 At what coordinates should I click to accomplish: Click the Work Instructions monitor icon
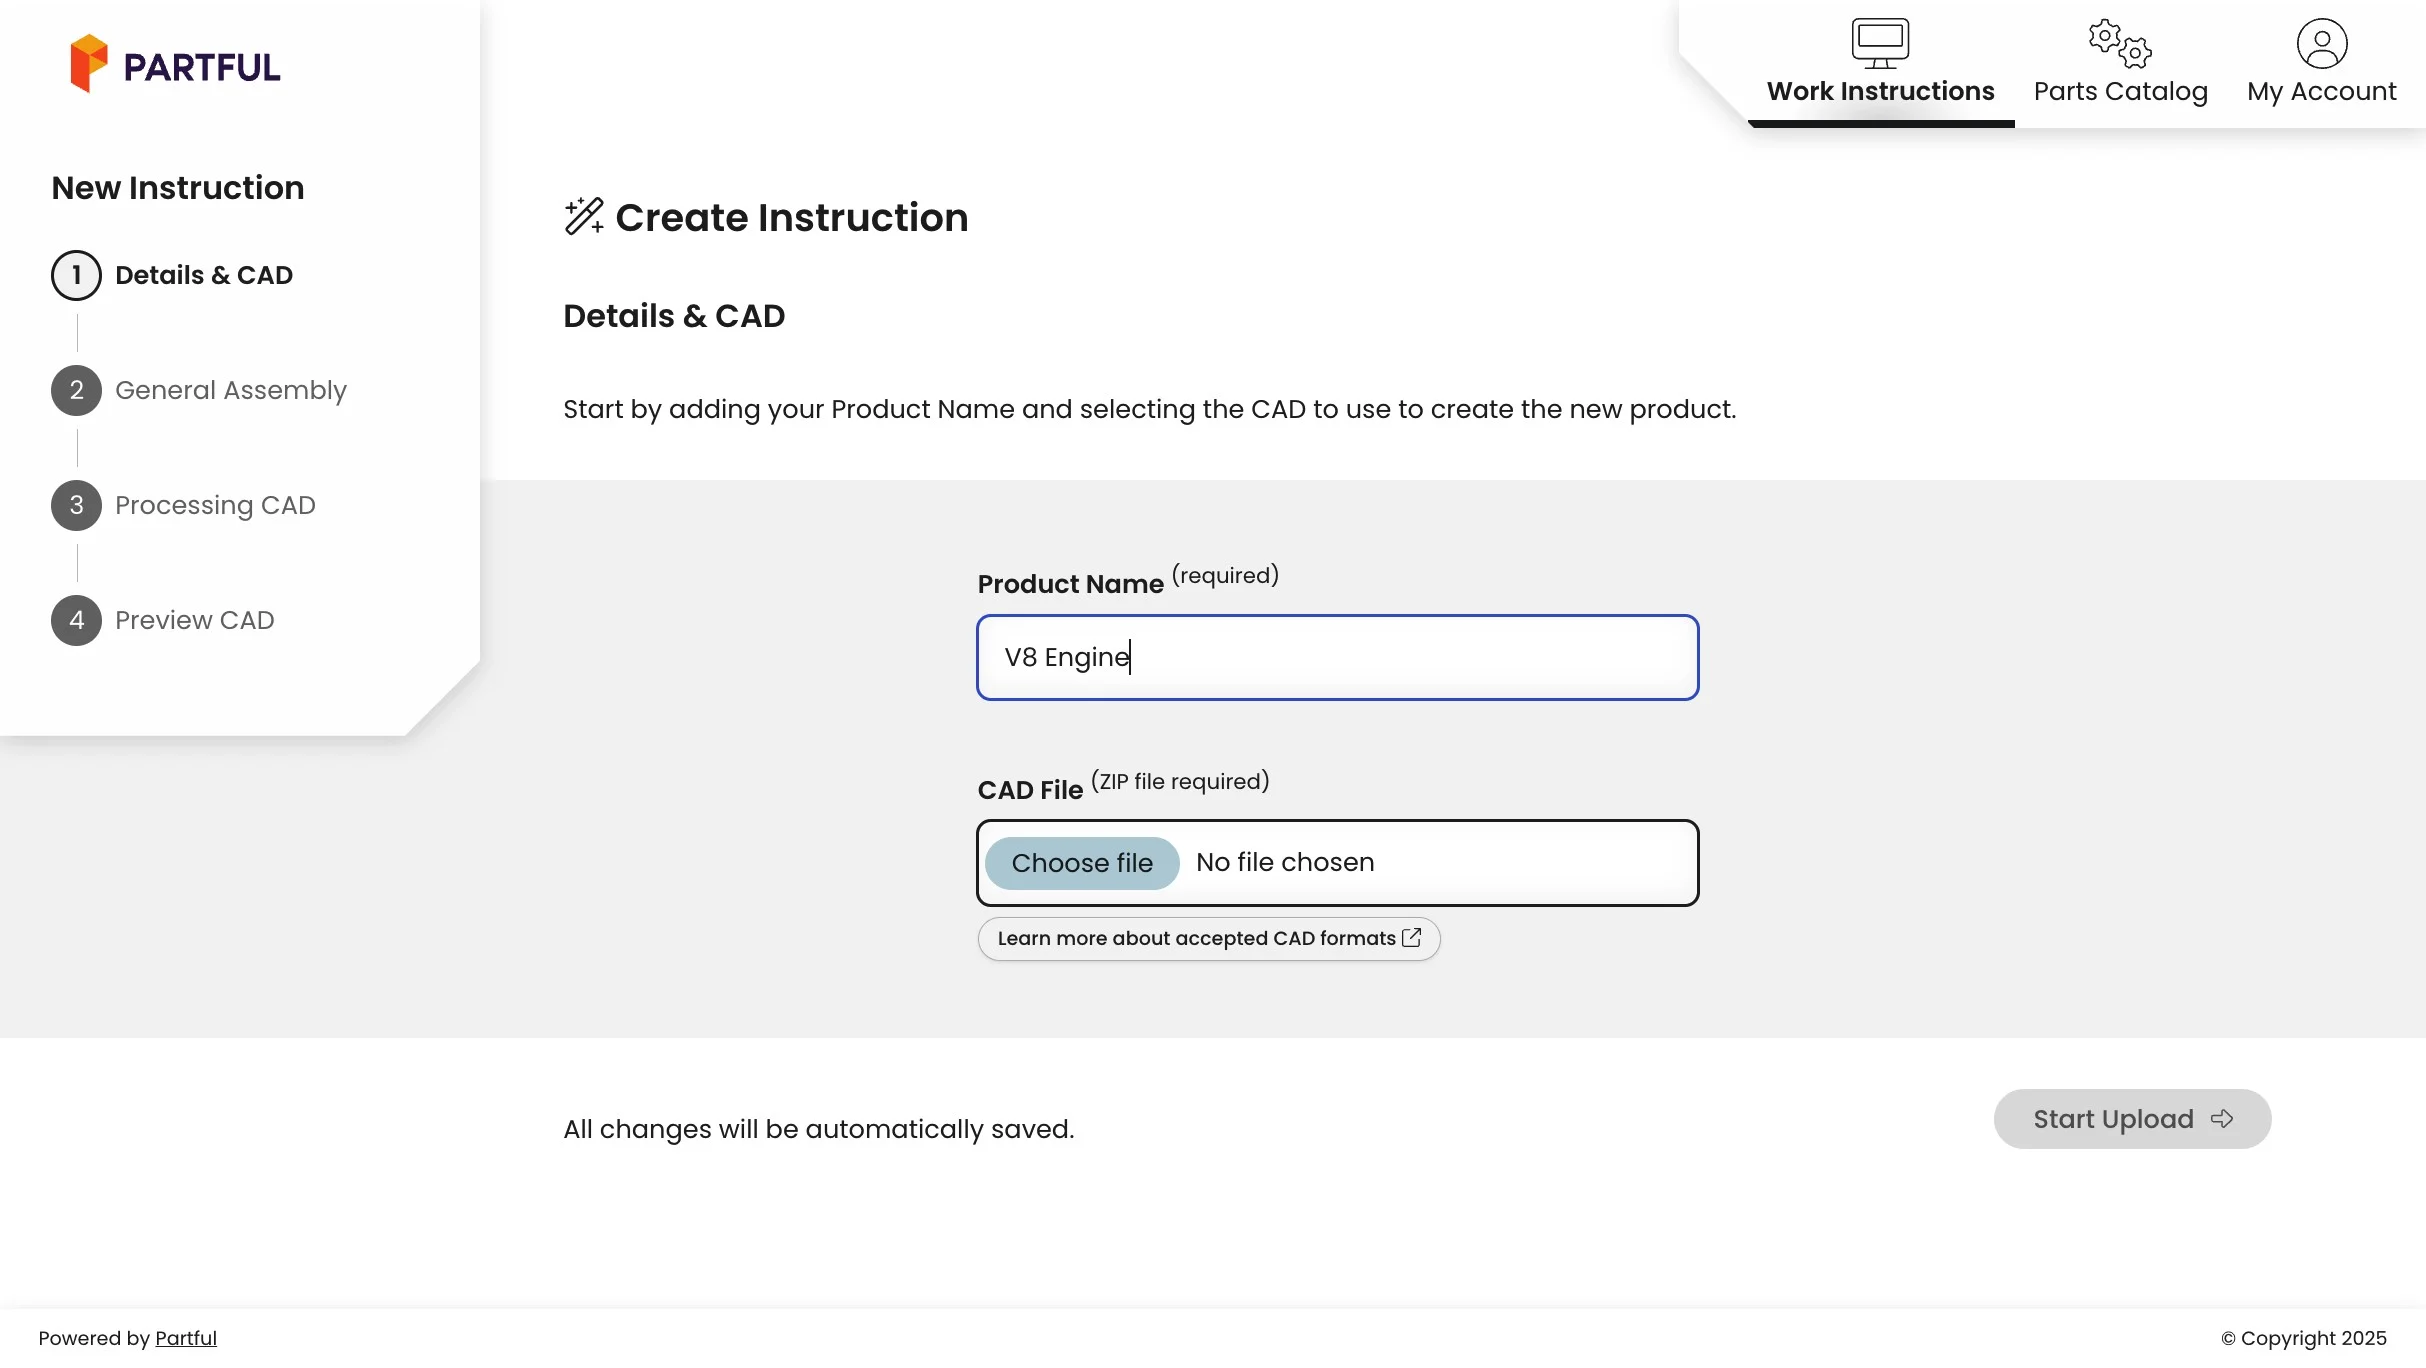tap(1880, 43)
